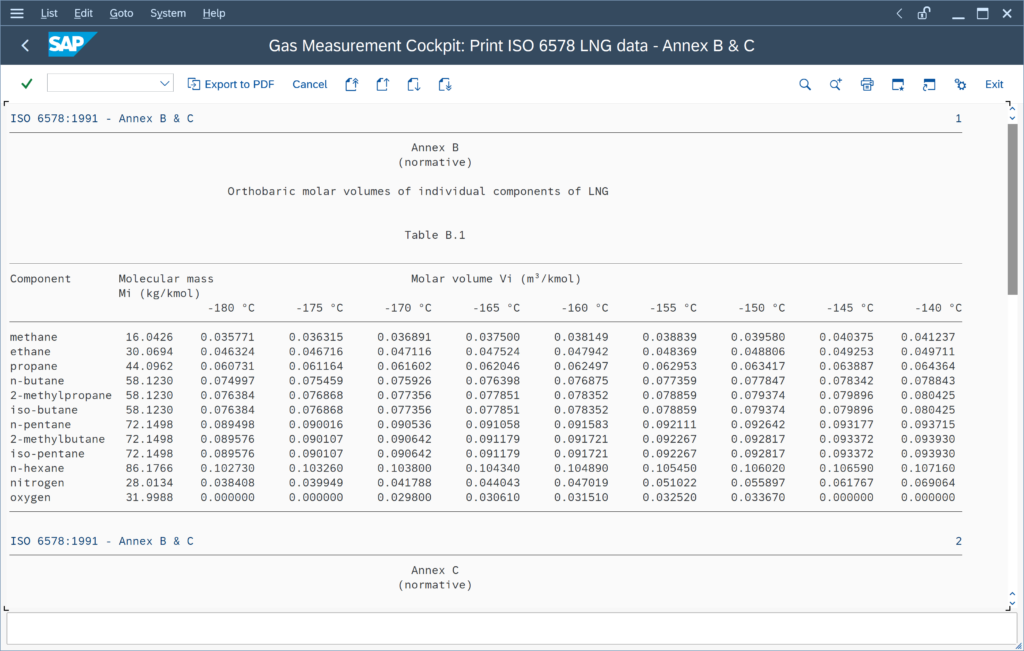Jump to the last page of the list
Screen dimensions: 1024x651
pyautogui.click(x=445, y=84)
